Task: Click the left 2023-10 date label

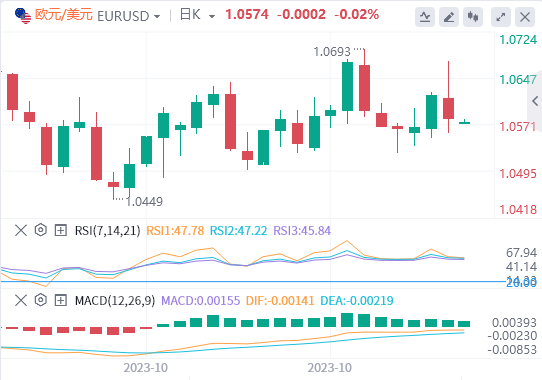Action: (x=146, y=368)
